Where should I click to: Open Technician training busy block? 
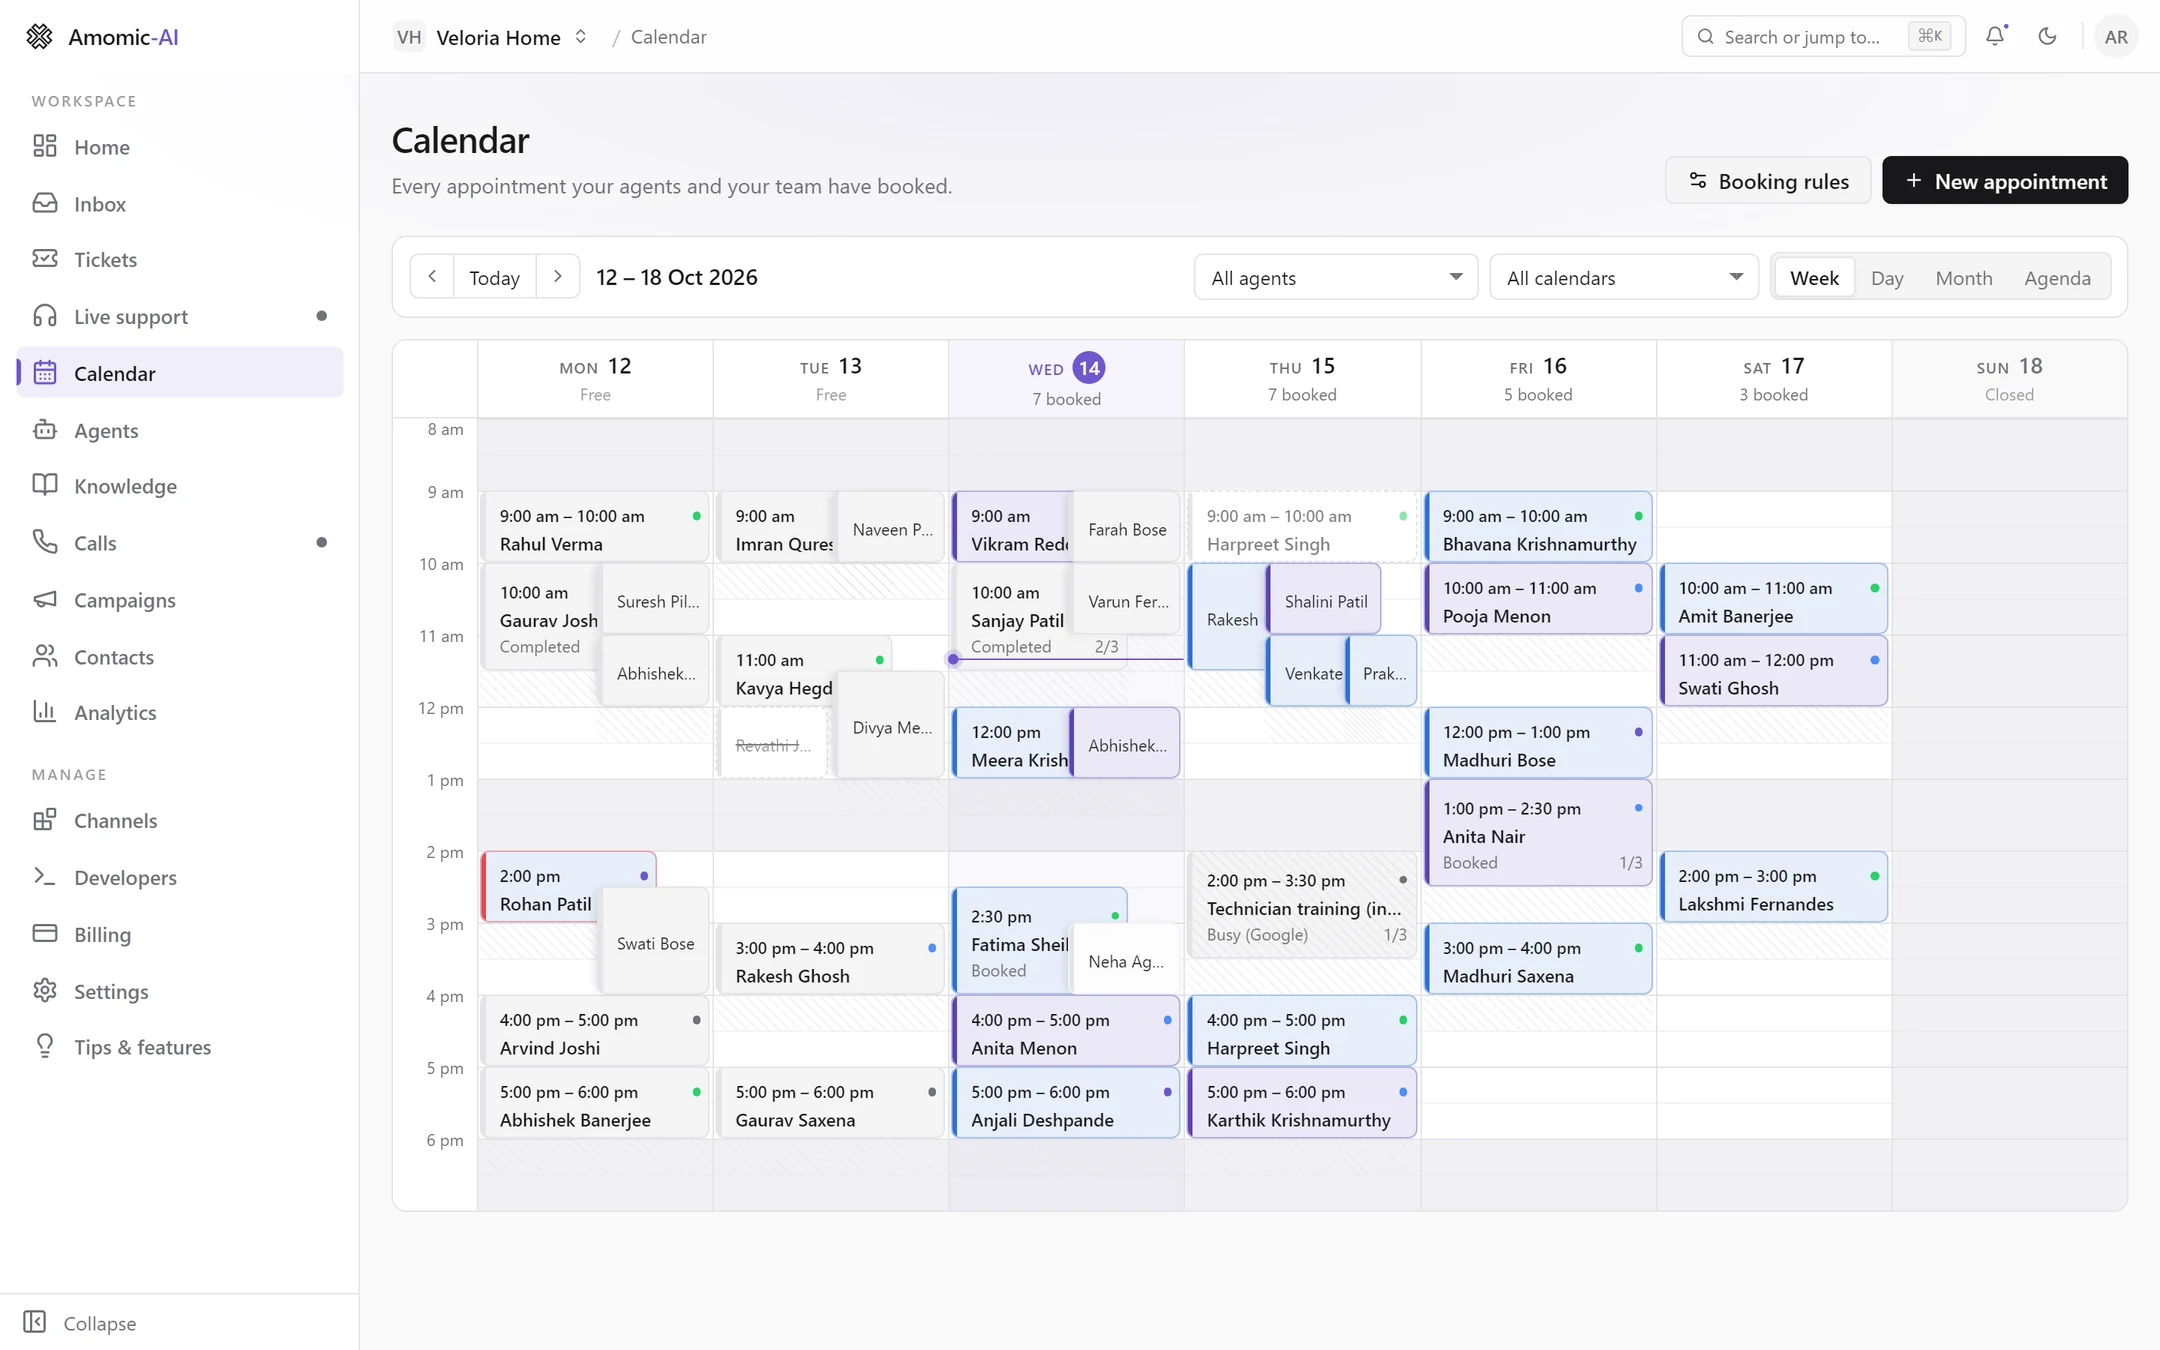[x=1302, y=905]
